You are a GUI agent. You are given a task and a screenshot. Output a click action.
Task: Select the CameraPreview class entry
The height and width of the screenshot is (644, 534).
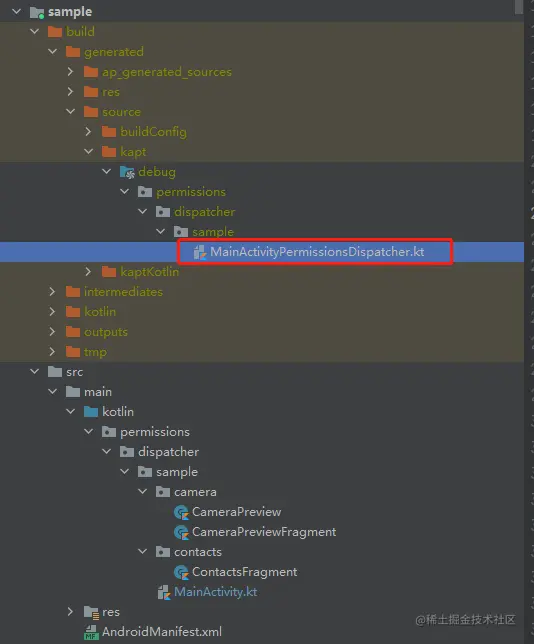pos(237,512)
